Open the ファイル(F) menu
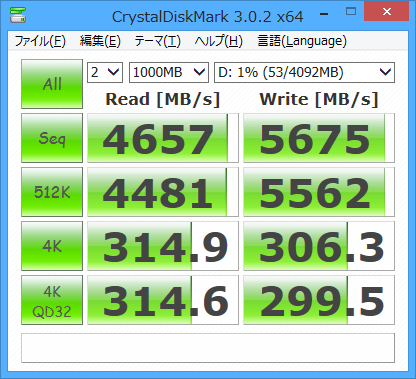 click(x=40, y=41)
